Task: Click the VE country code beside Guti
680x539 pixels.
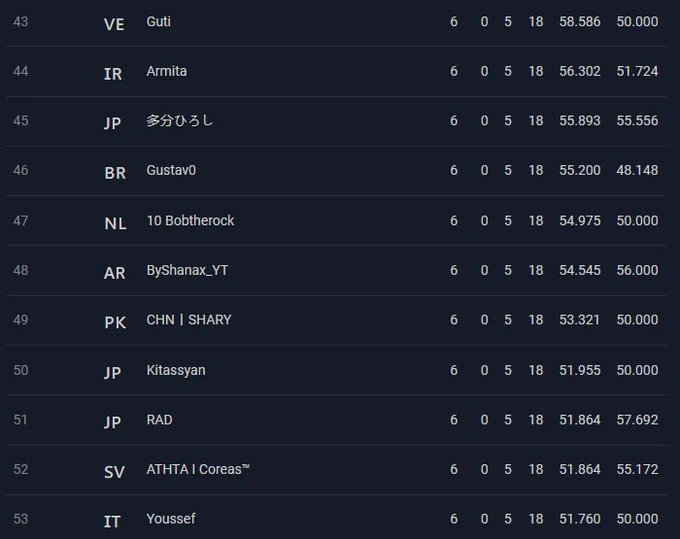Action: pos(114,24)
